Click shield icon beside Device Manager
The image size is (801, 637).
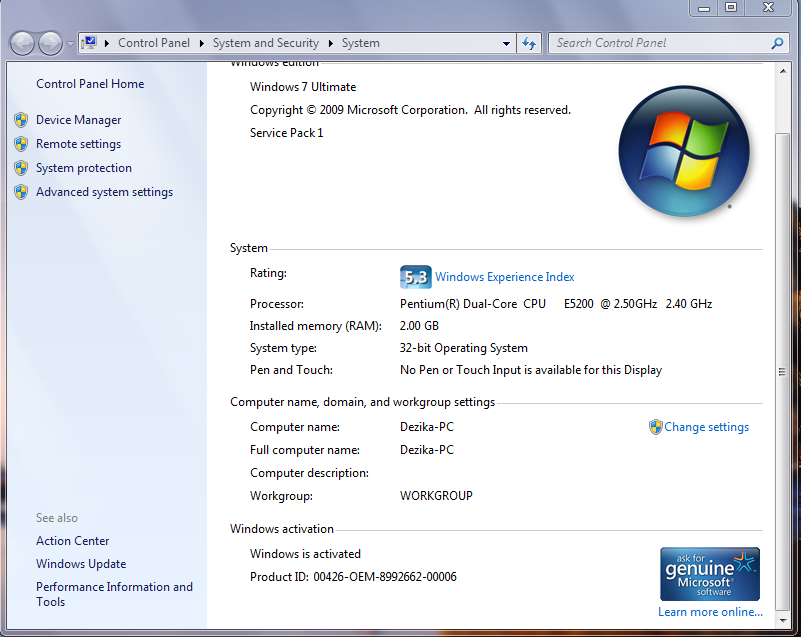point(21,120)
